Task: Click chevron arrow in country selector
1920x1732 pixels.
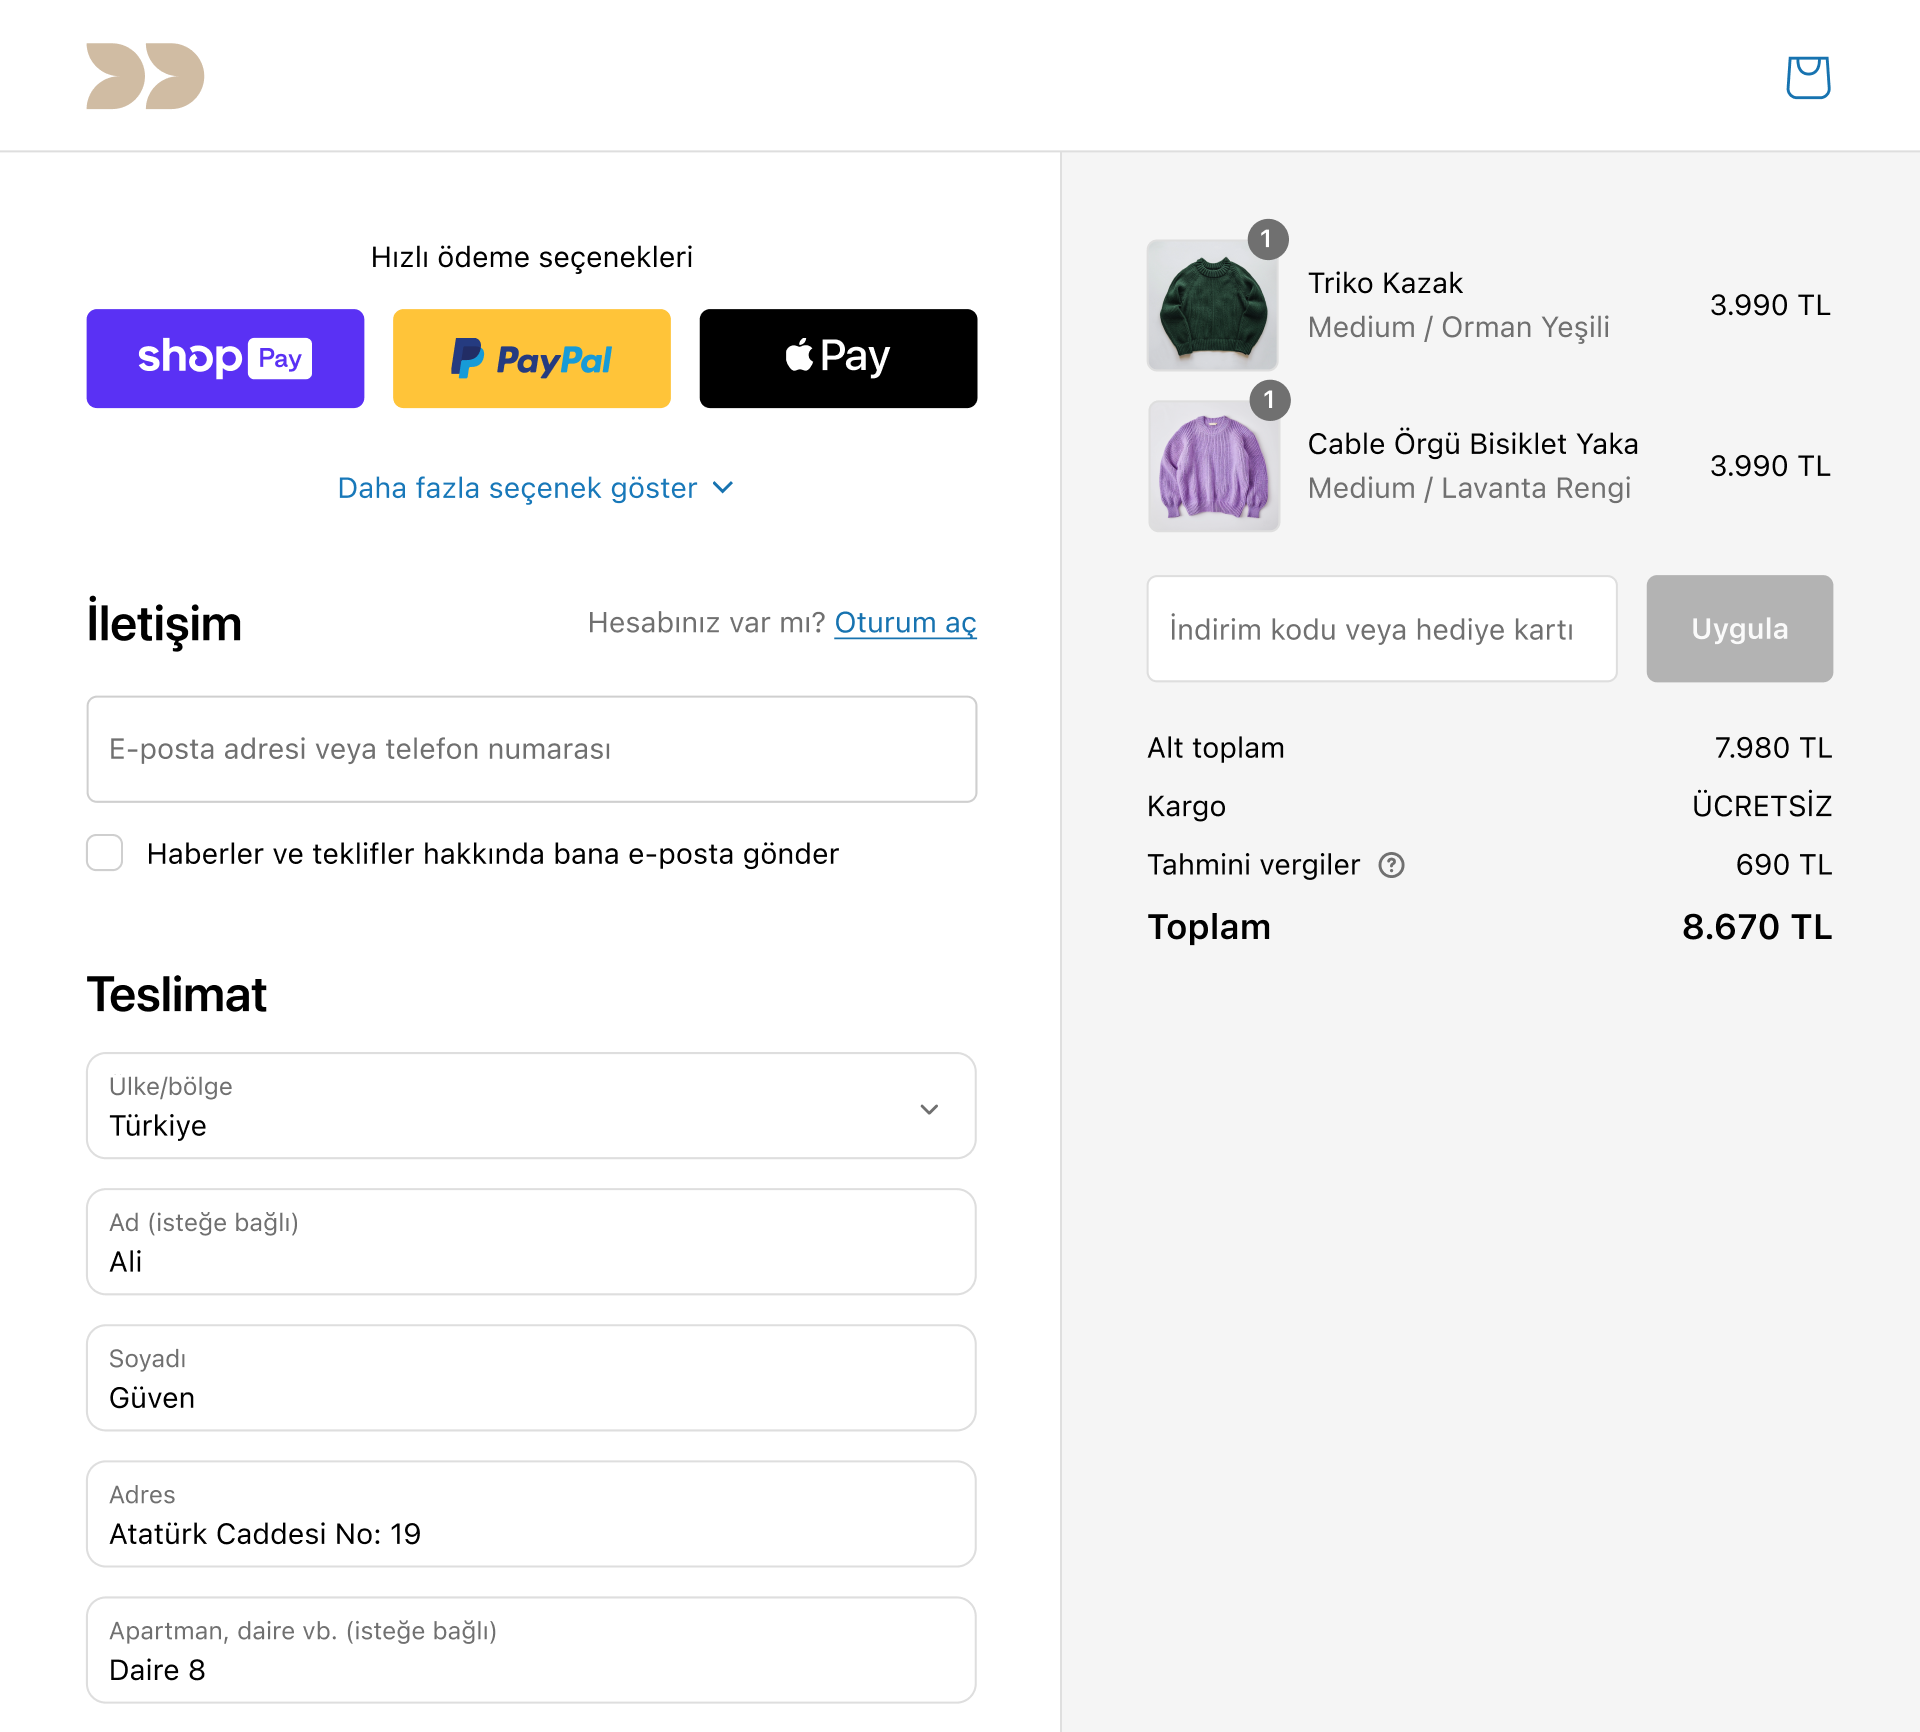Action: click(929, 1109)
